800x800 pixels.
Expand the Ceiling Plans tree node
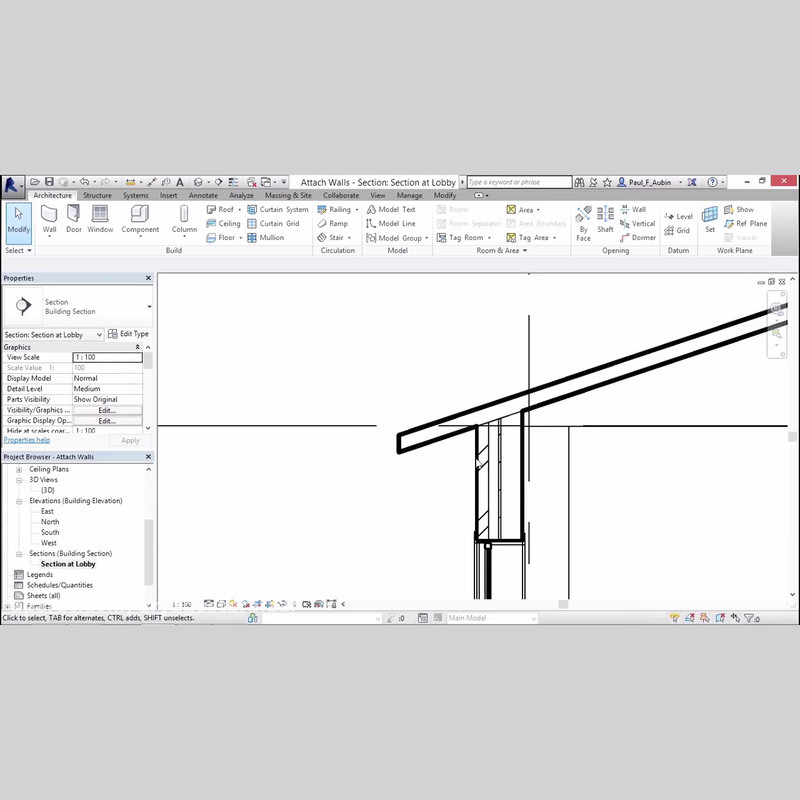(19, 469)
